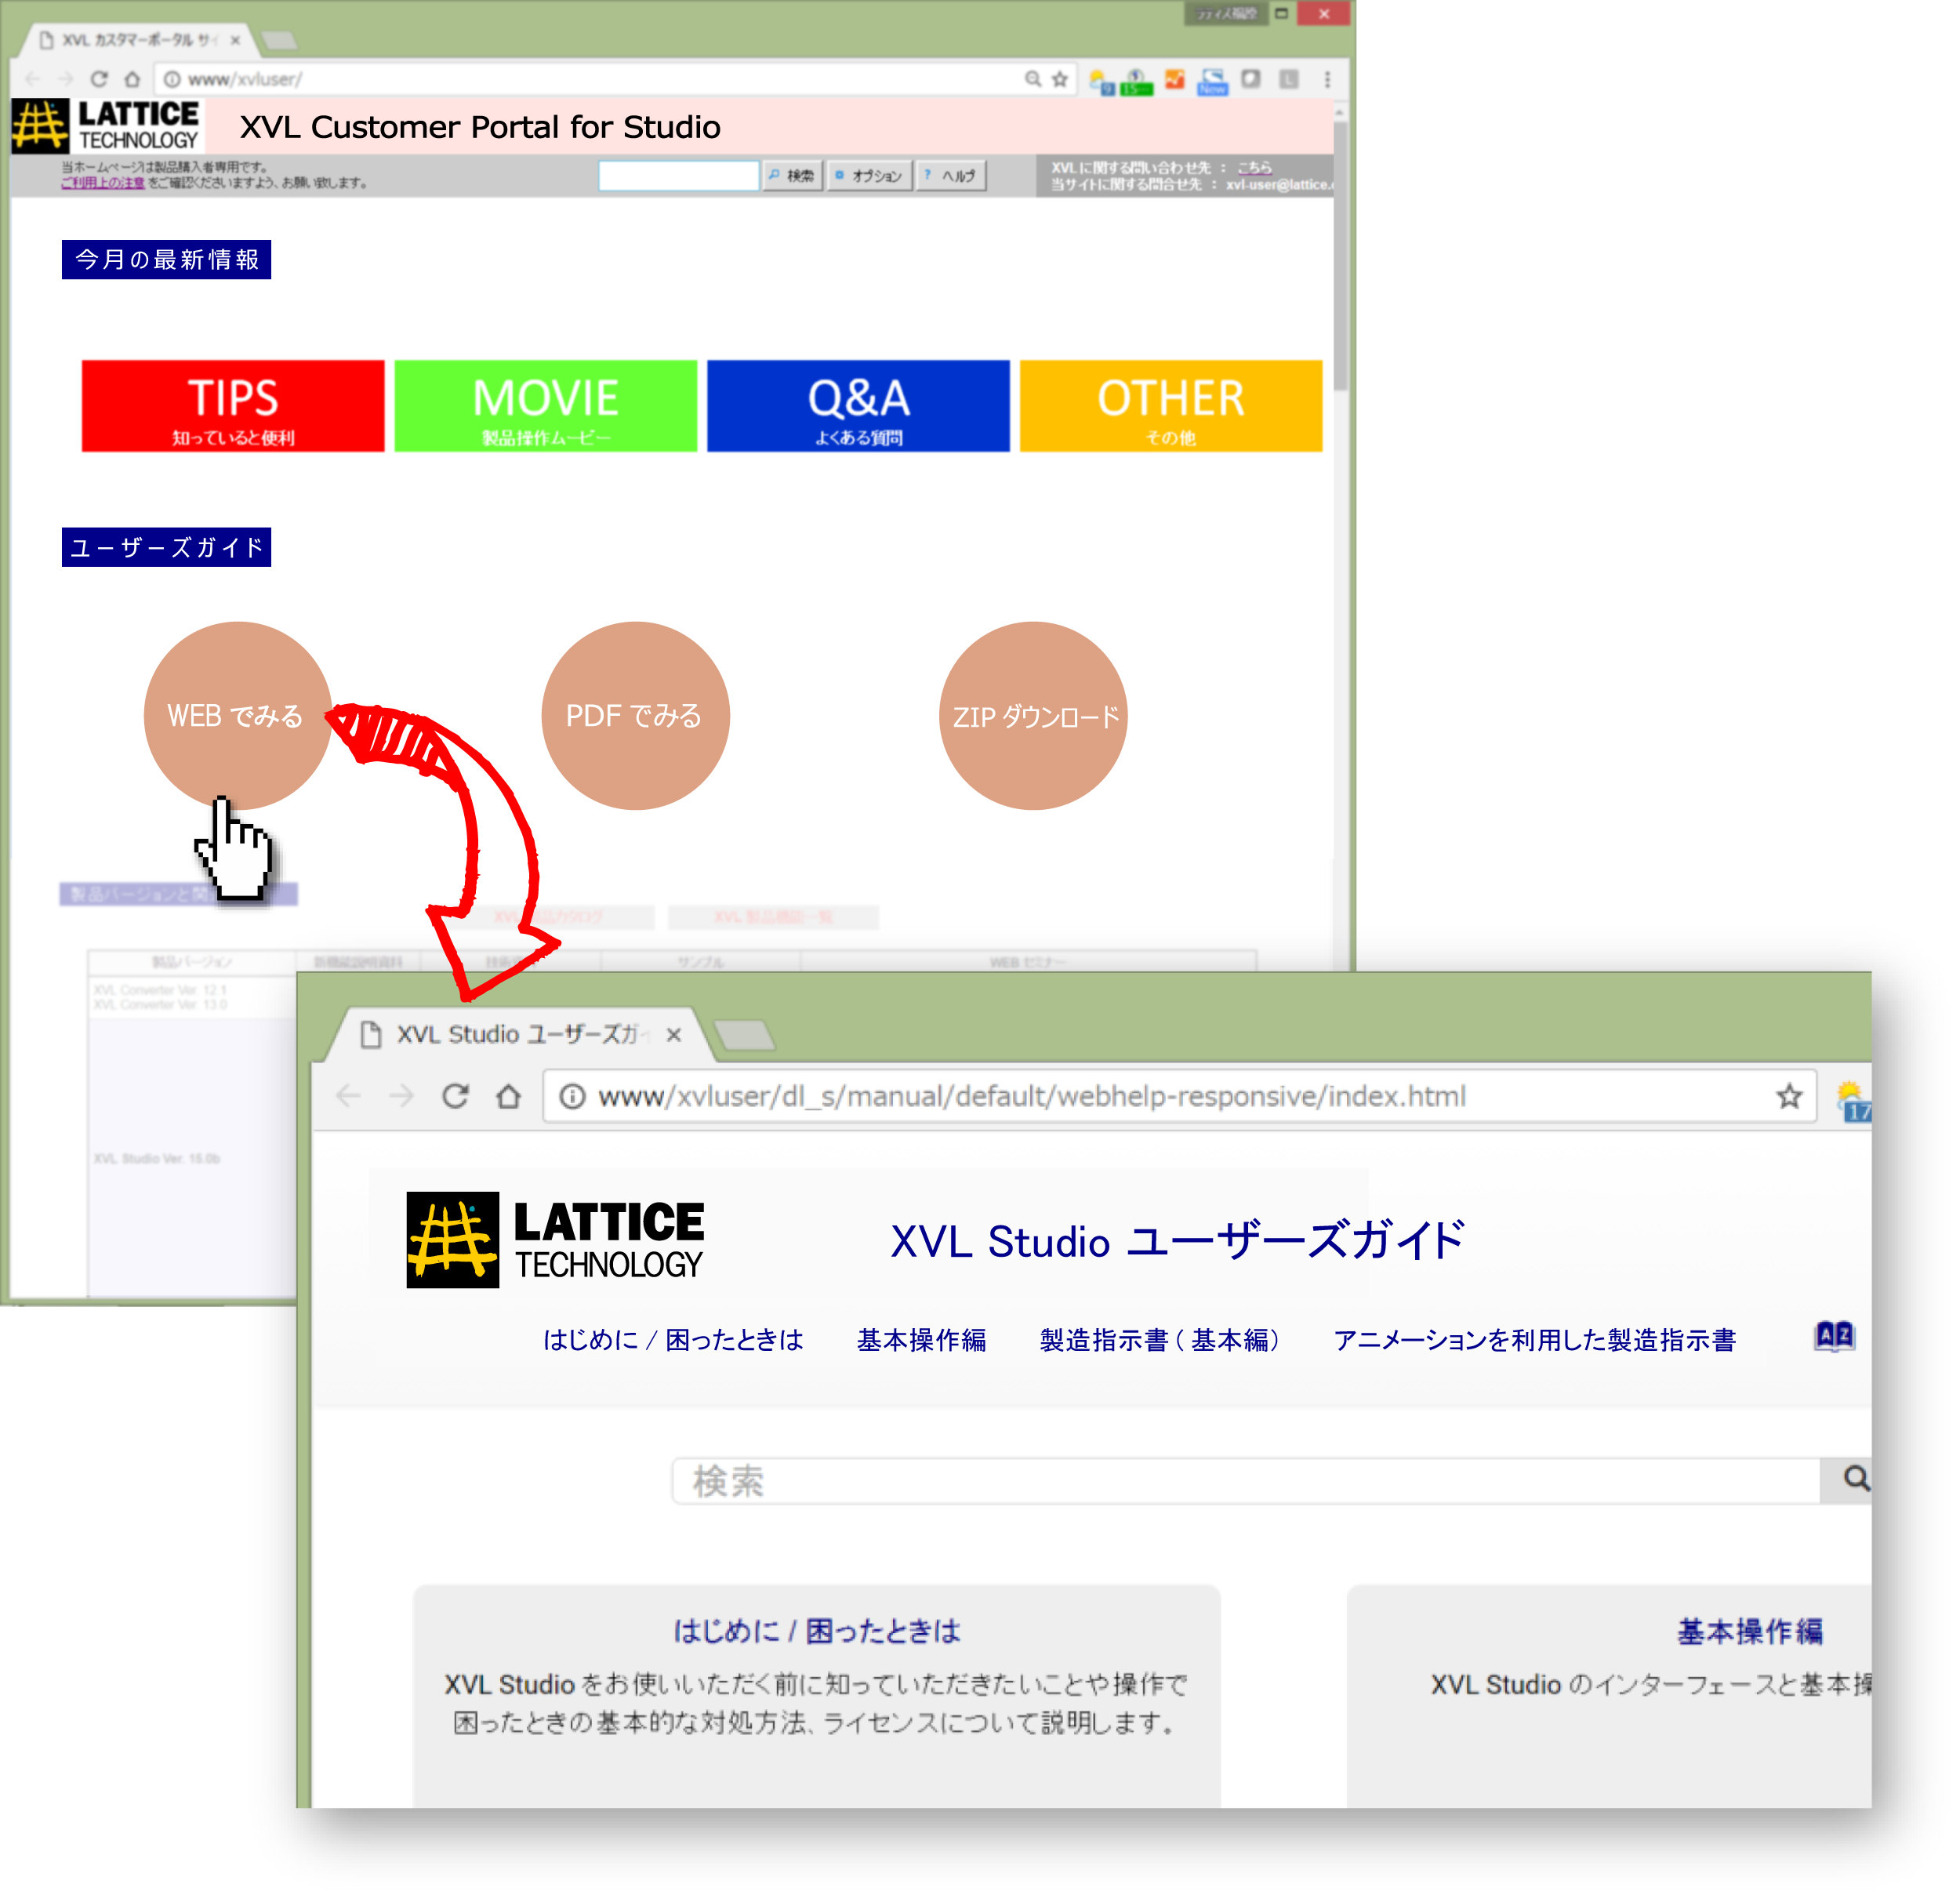Click the ヘルプ button in the portal search bar

click(951, 176)
